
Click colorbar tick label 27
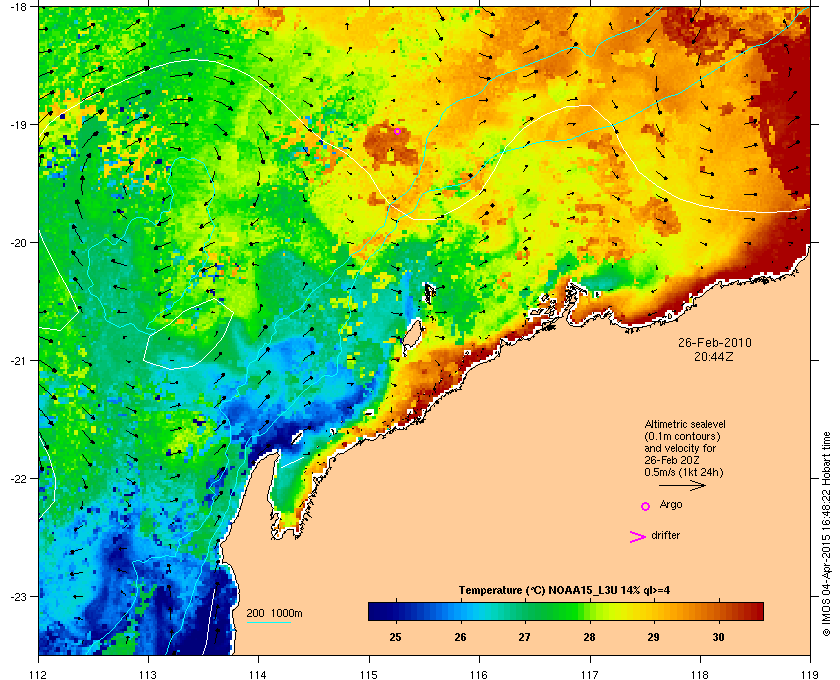524,637
